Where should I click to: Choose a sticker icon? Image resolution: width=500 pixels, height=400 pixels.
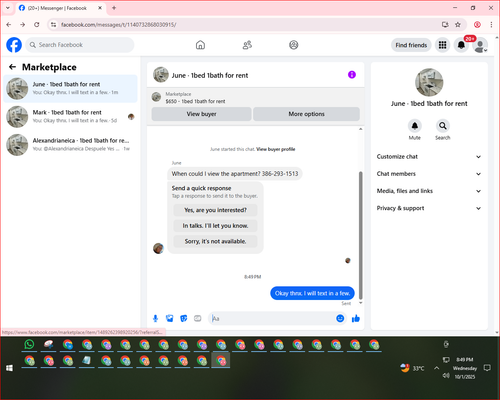pyautogui.click(x=184, y=319)
